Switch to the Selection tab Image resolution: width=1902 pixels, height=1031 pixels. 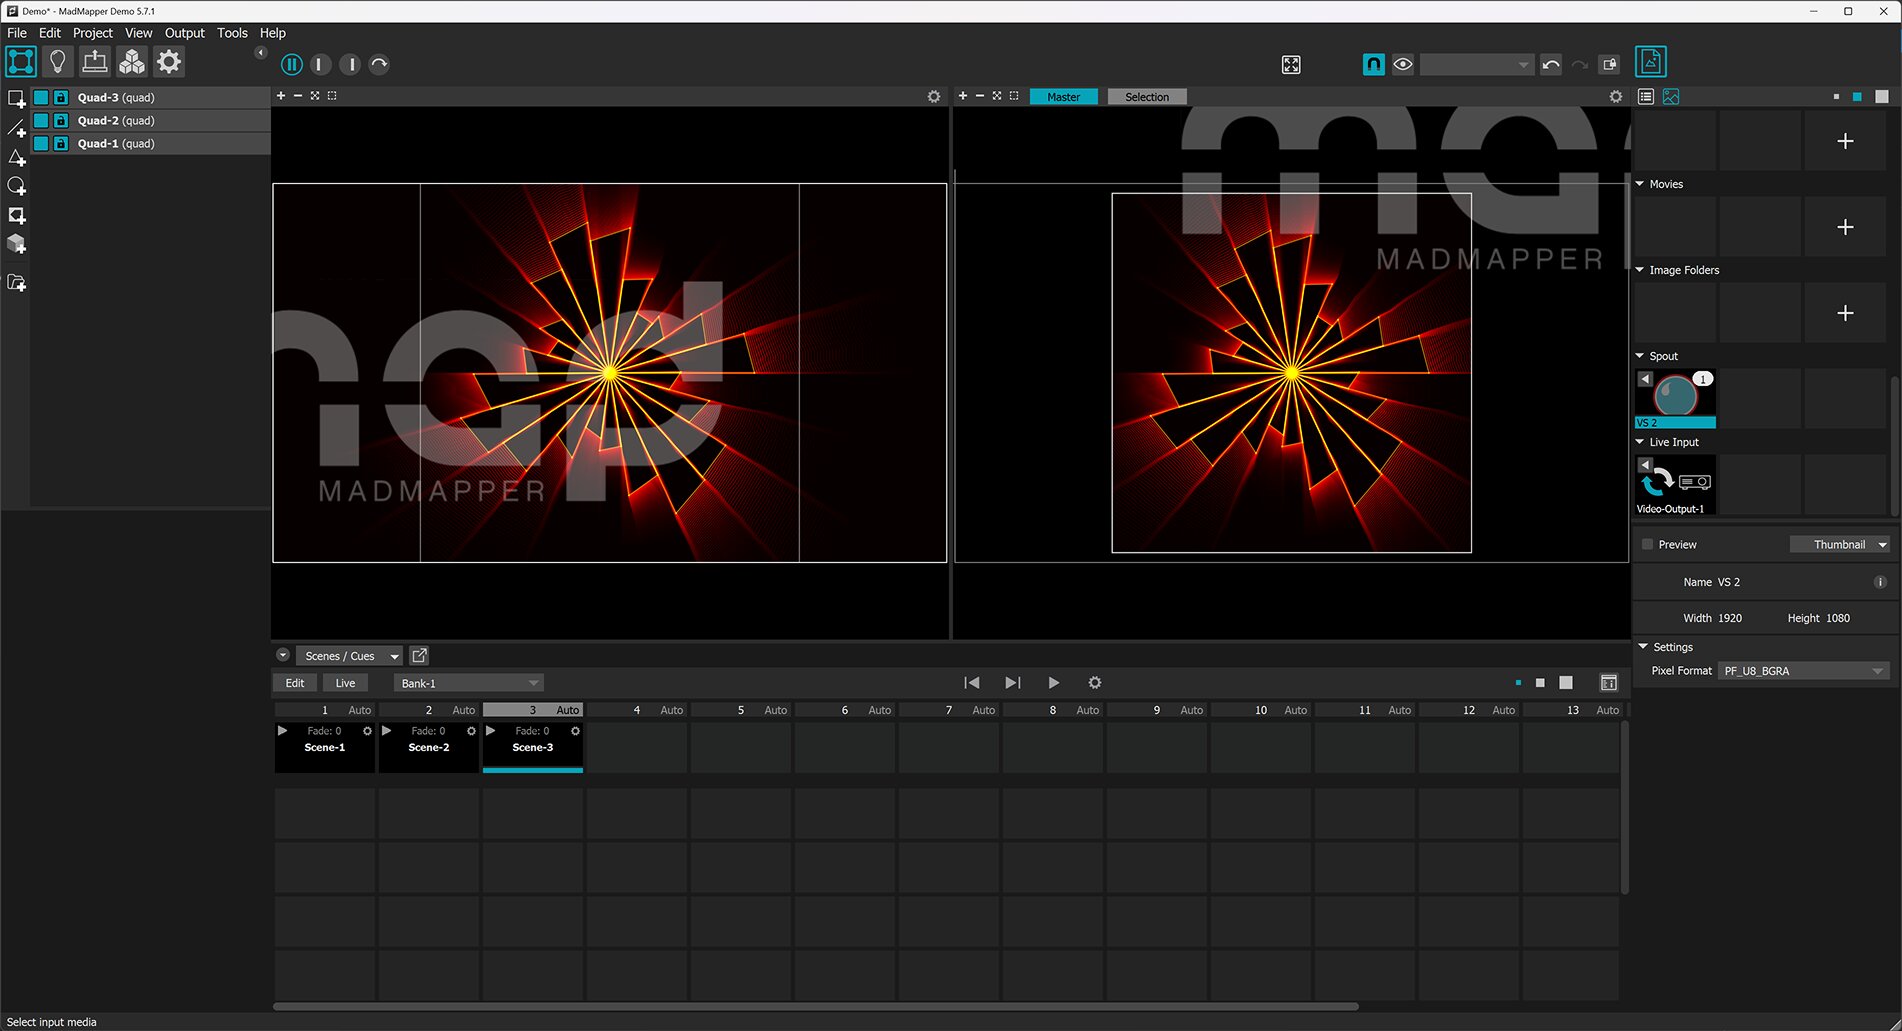click(1147, 97)
